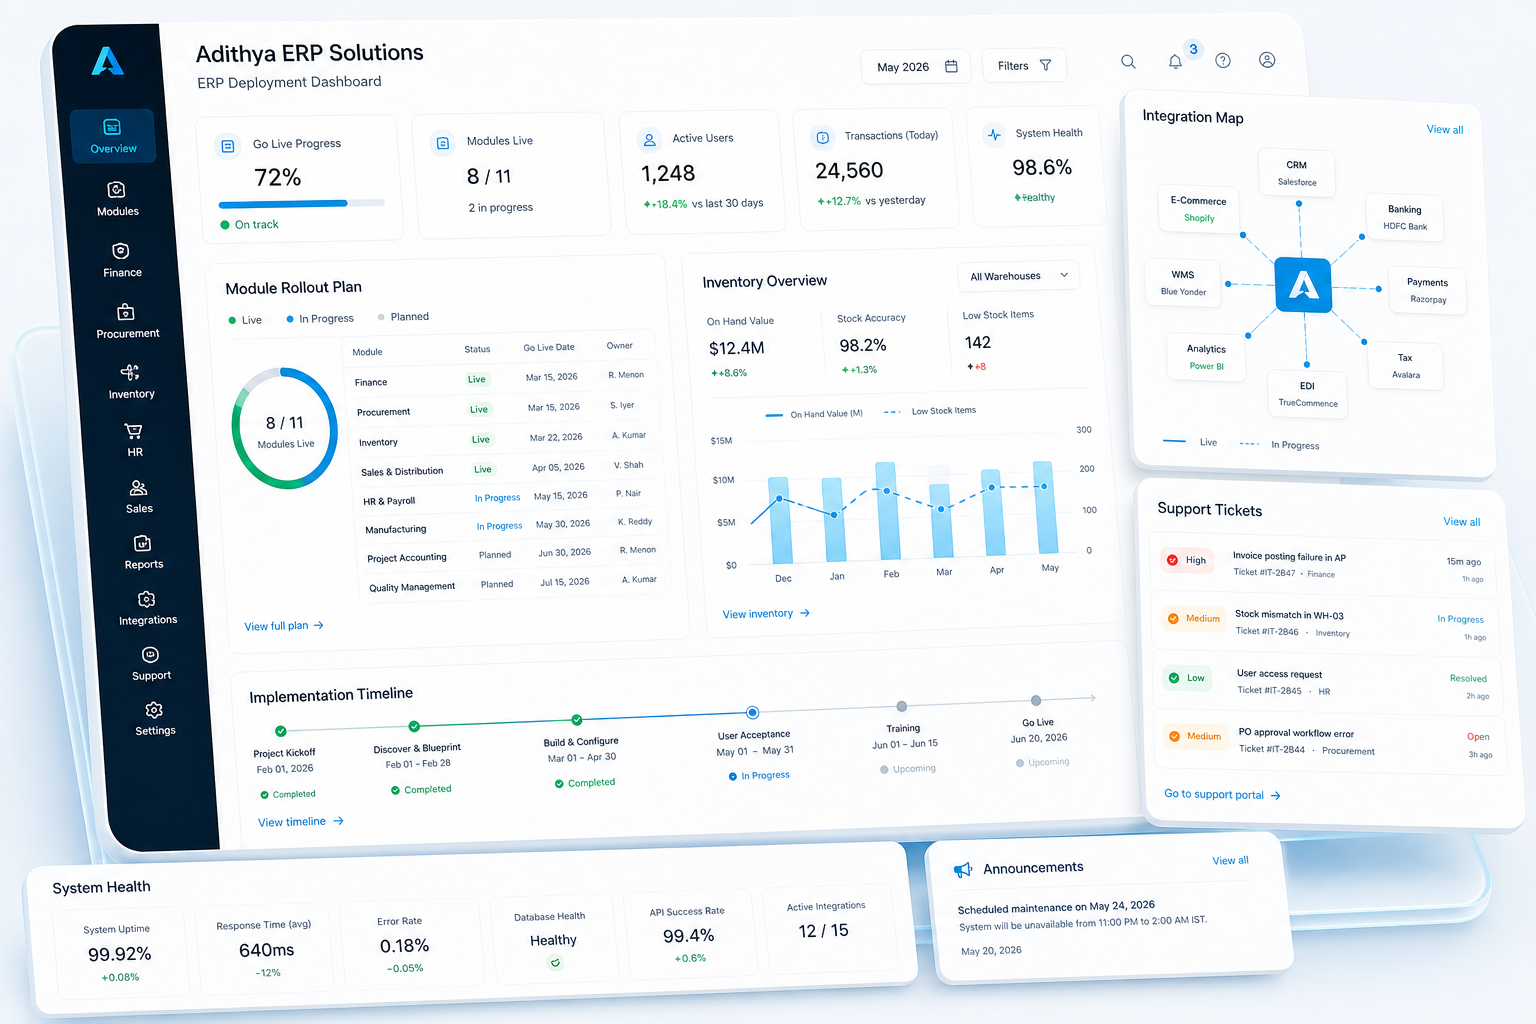
Task: Open the May 2026 date picker
Action: pos(916,67)
